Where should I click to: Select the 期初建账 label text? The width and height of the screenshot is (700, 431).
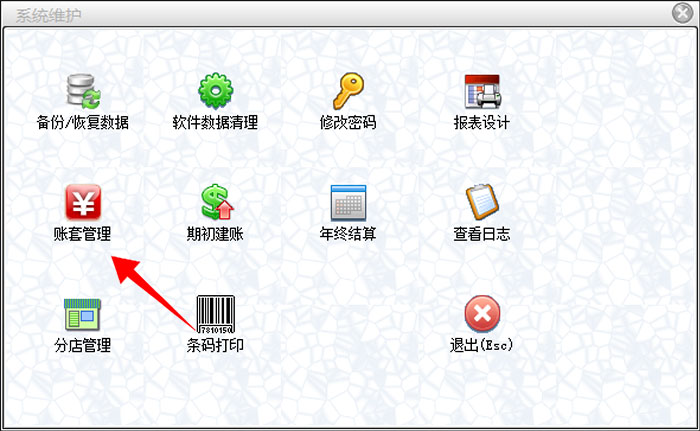pyautogui.click(x=215, y=234)
